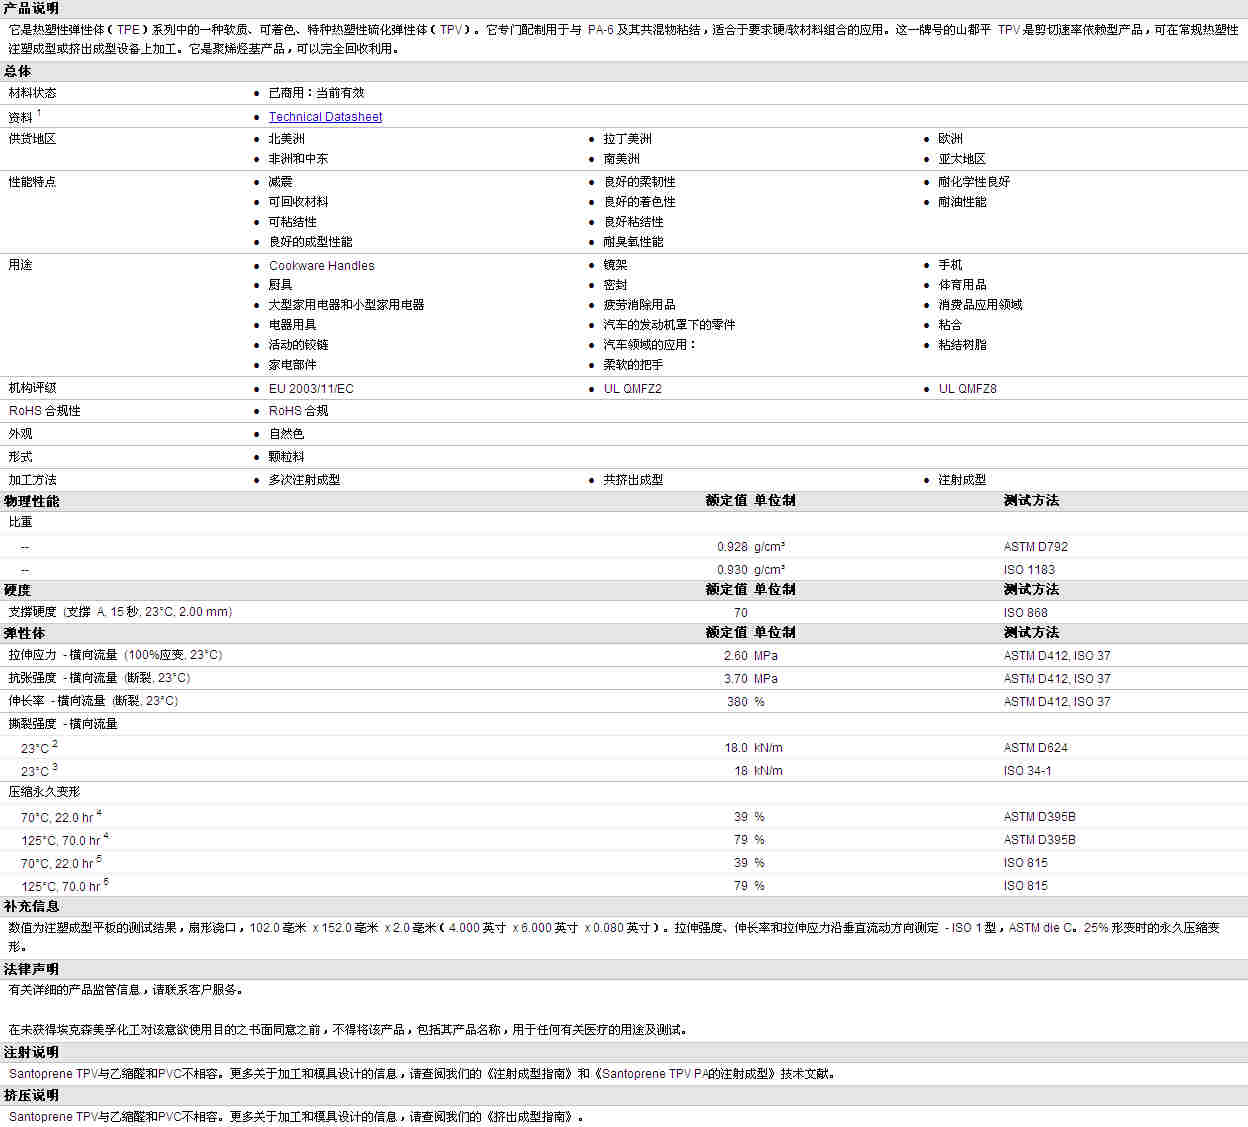Select the 亚太地区 region entry

coord(963,159)
